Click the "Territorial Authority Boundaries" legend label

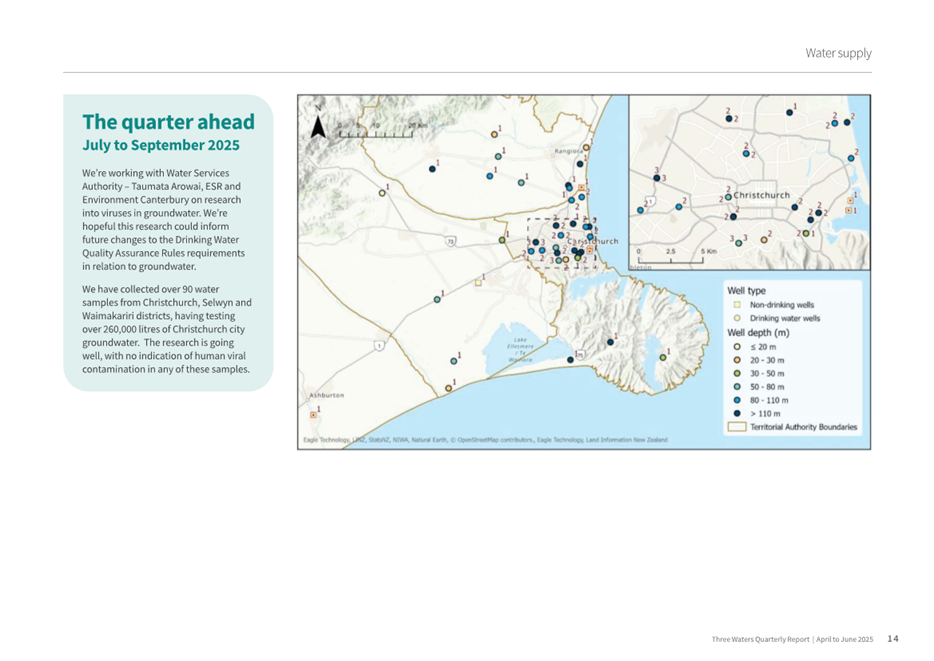click(x=804, y=427)
